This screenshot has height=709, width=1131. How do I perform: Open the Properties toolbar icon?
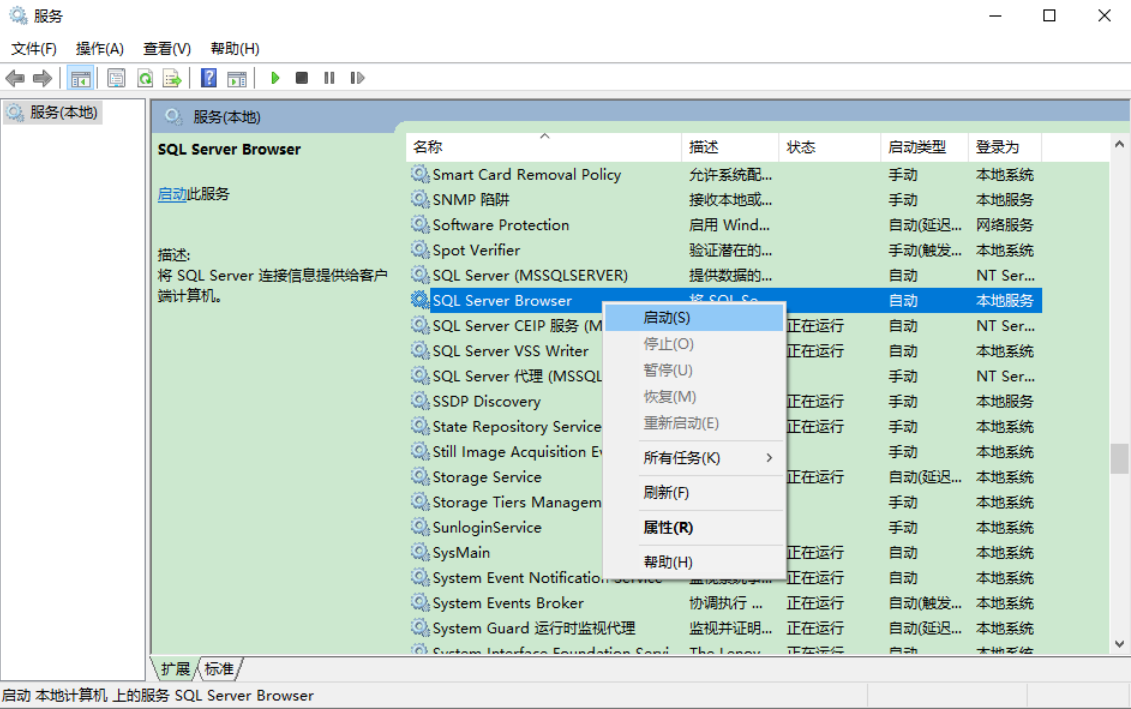pos(115,78)
